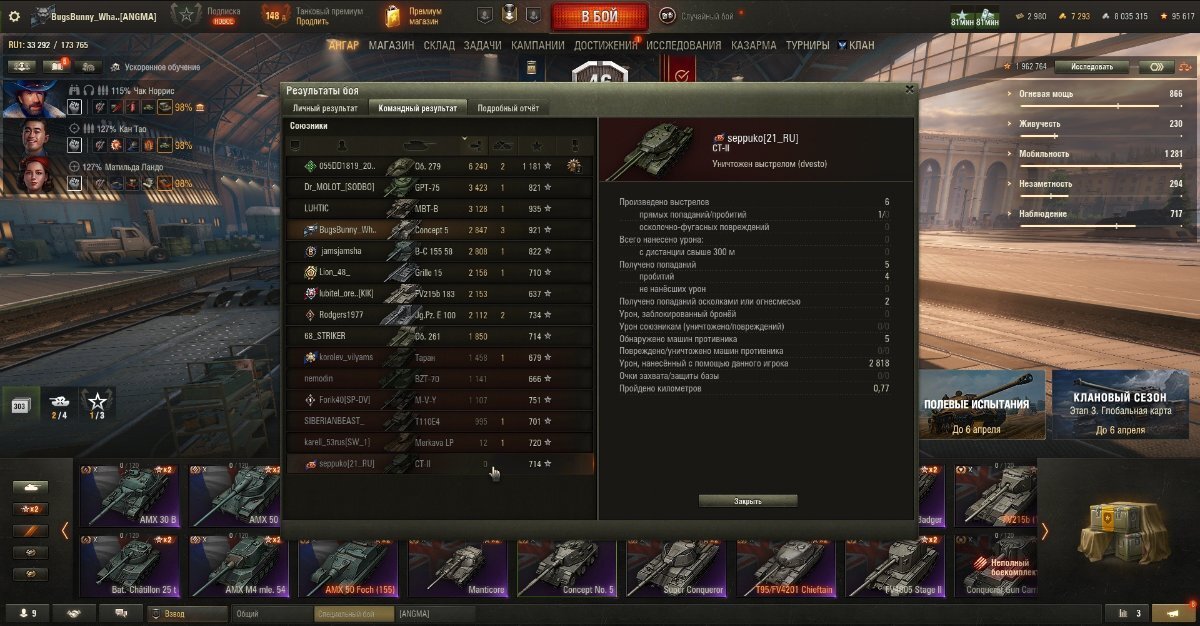Show next tanks with right carousel arrow
Viewport: 1200px width, 626px height.
tap(1045, 531)
